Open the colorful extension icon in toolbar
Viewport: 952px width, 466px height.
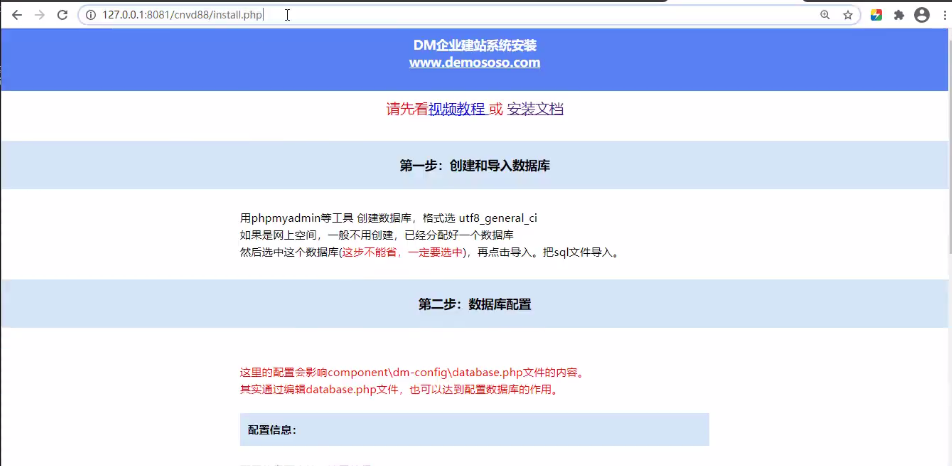pos(876,15)
